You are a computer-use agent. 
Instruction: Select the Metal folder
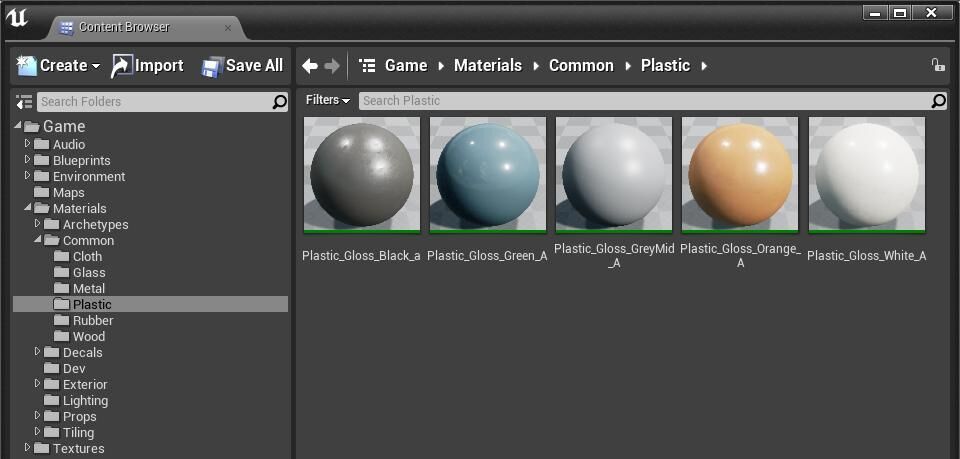pyautogui.click(x=88, y=288)
